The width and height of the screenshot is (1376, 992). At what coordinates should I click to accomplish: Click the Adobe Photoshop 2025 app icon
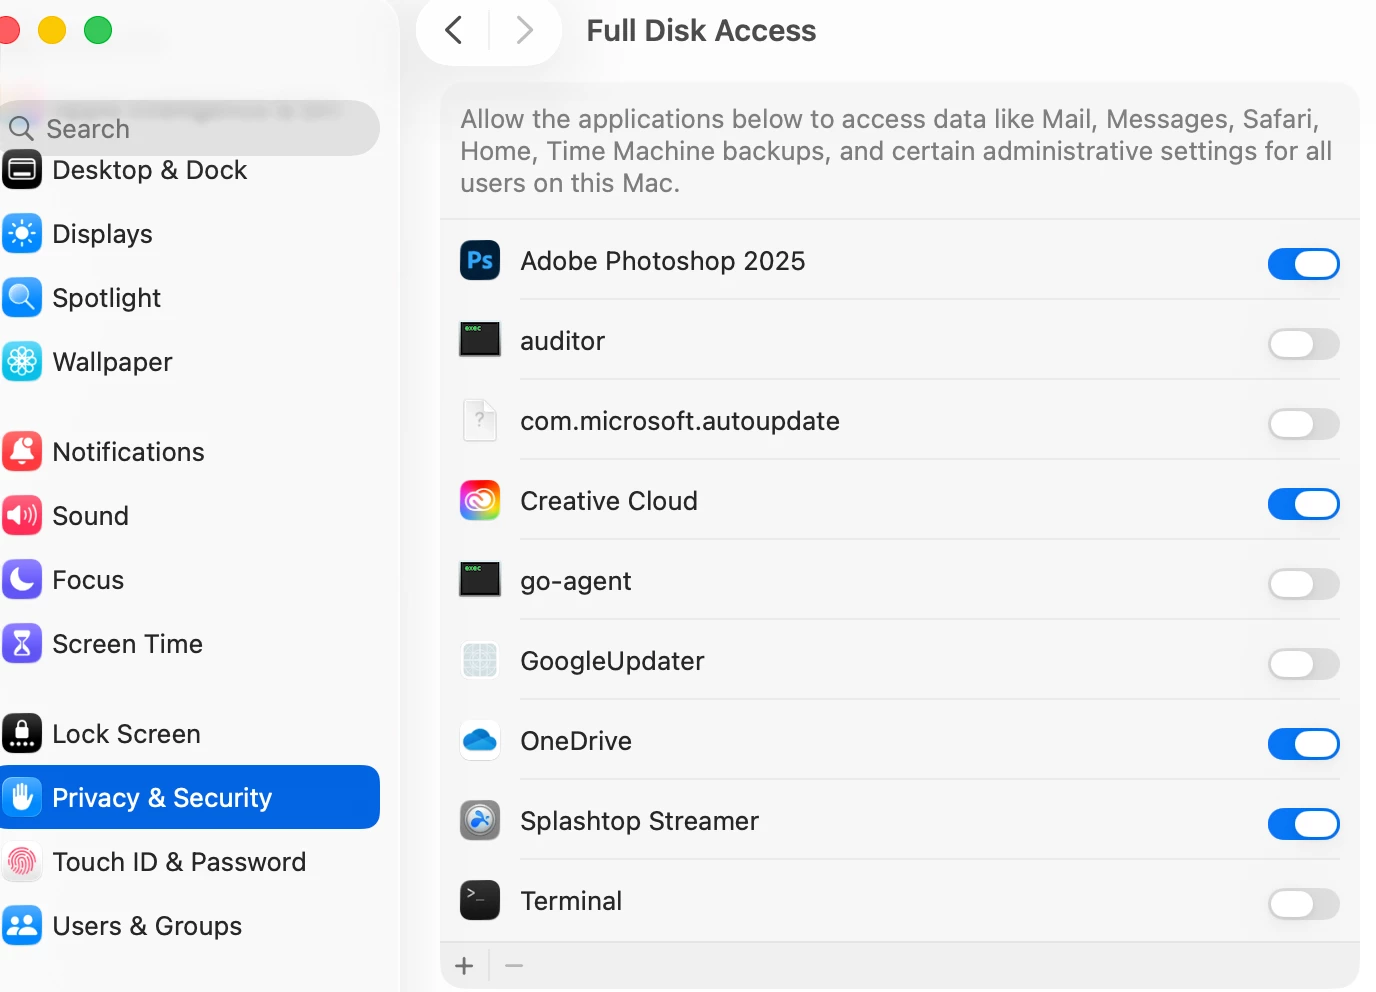(480, 261)
